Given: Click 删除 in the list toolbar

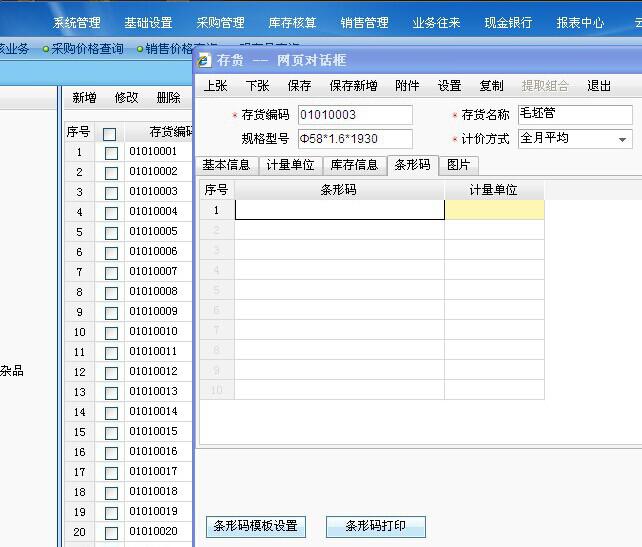Looking at the screenshot, I should [168, 98].
